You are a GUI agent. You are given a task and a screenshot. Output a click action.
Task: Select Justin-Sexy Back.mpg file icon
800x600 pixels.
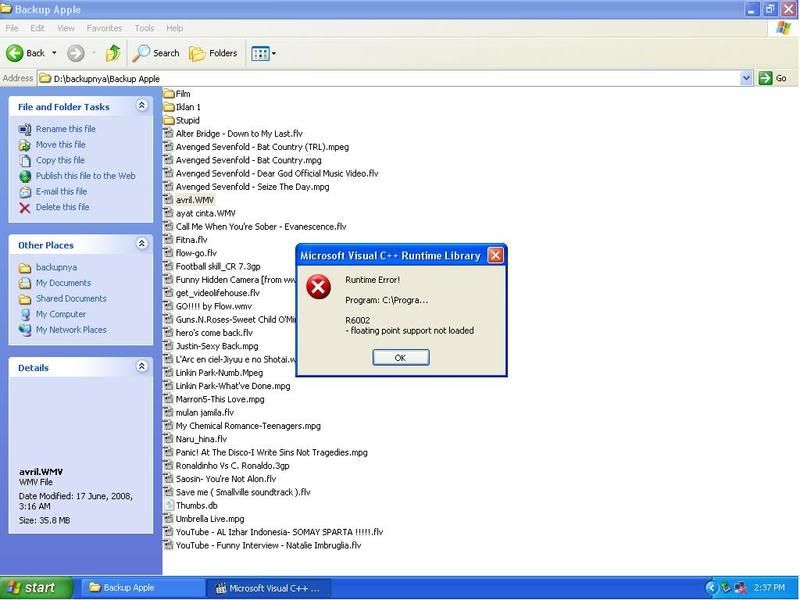[x=168, y=346]
